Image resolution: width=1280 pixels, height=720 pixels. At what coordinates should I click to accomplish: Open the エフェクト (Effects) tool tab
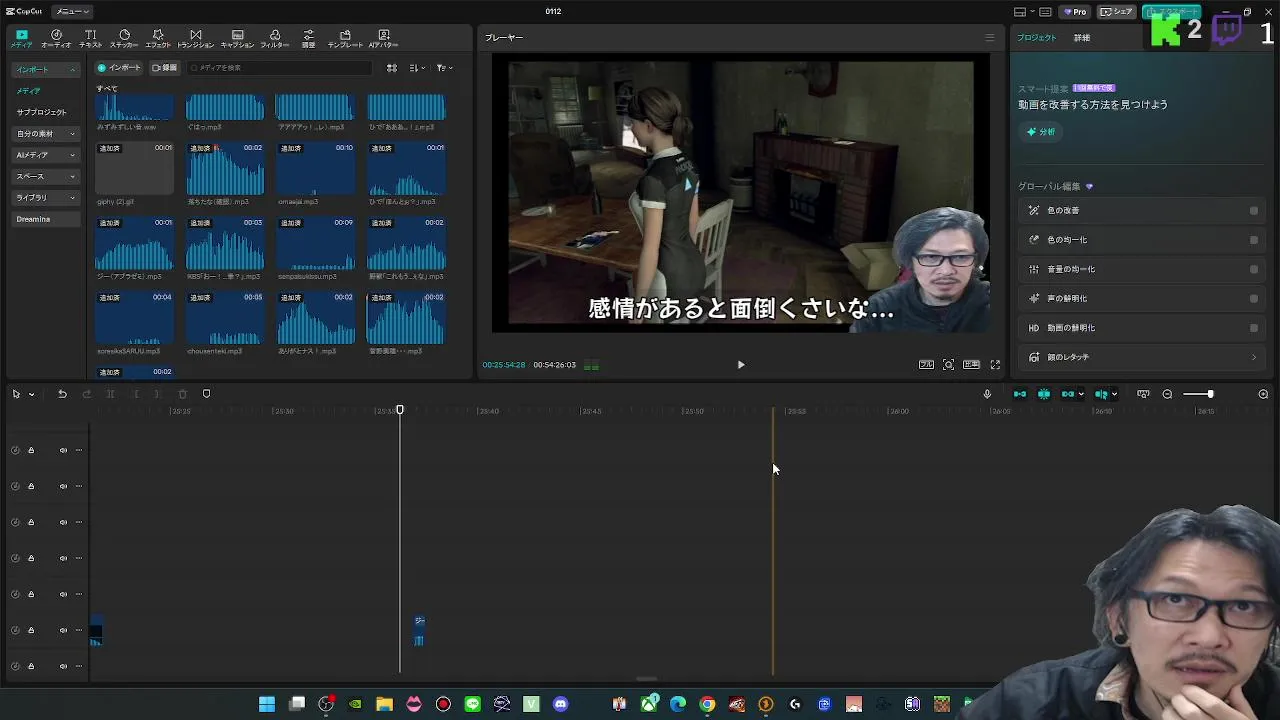tap(158, 39)
